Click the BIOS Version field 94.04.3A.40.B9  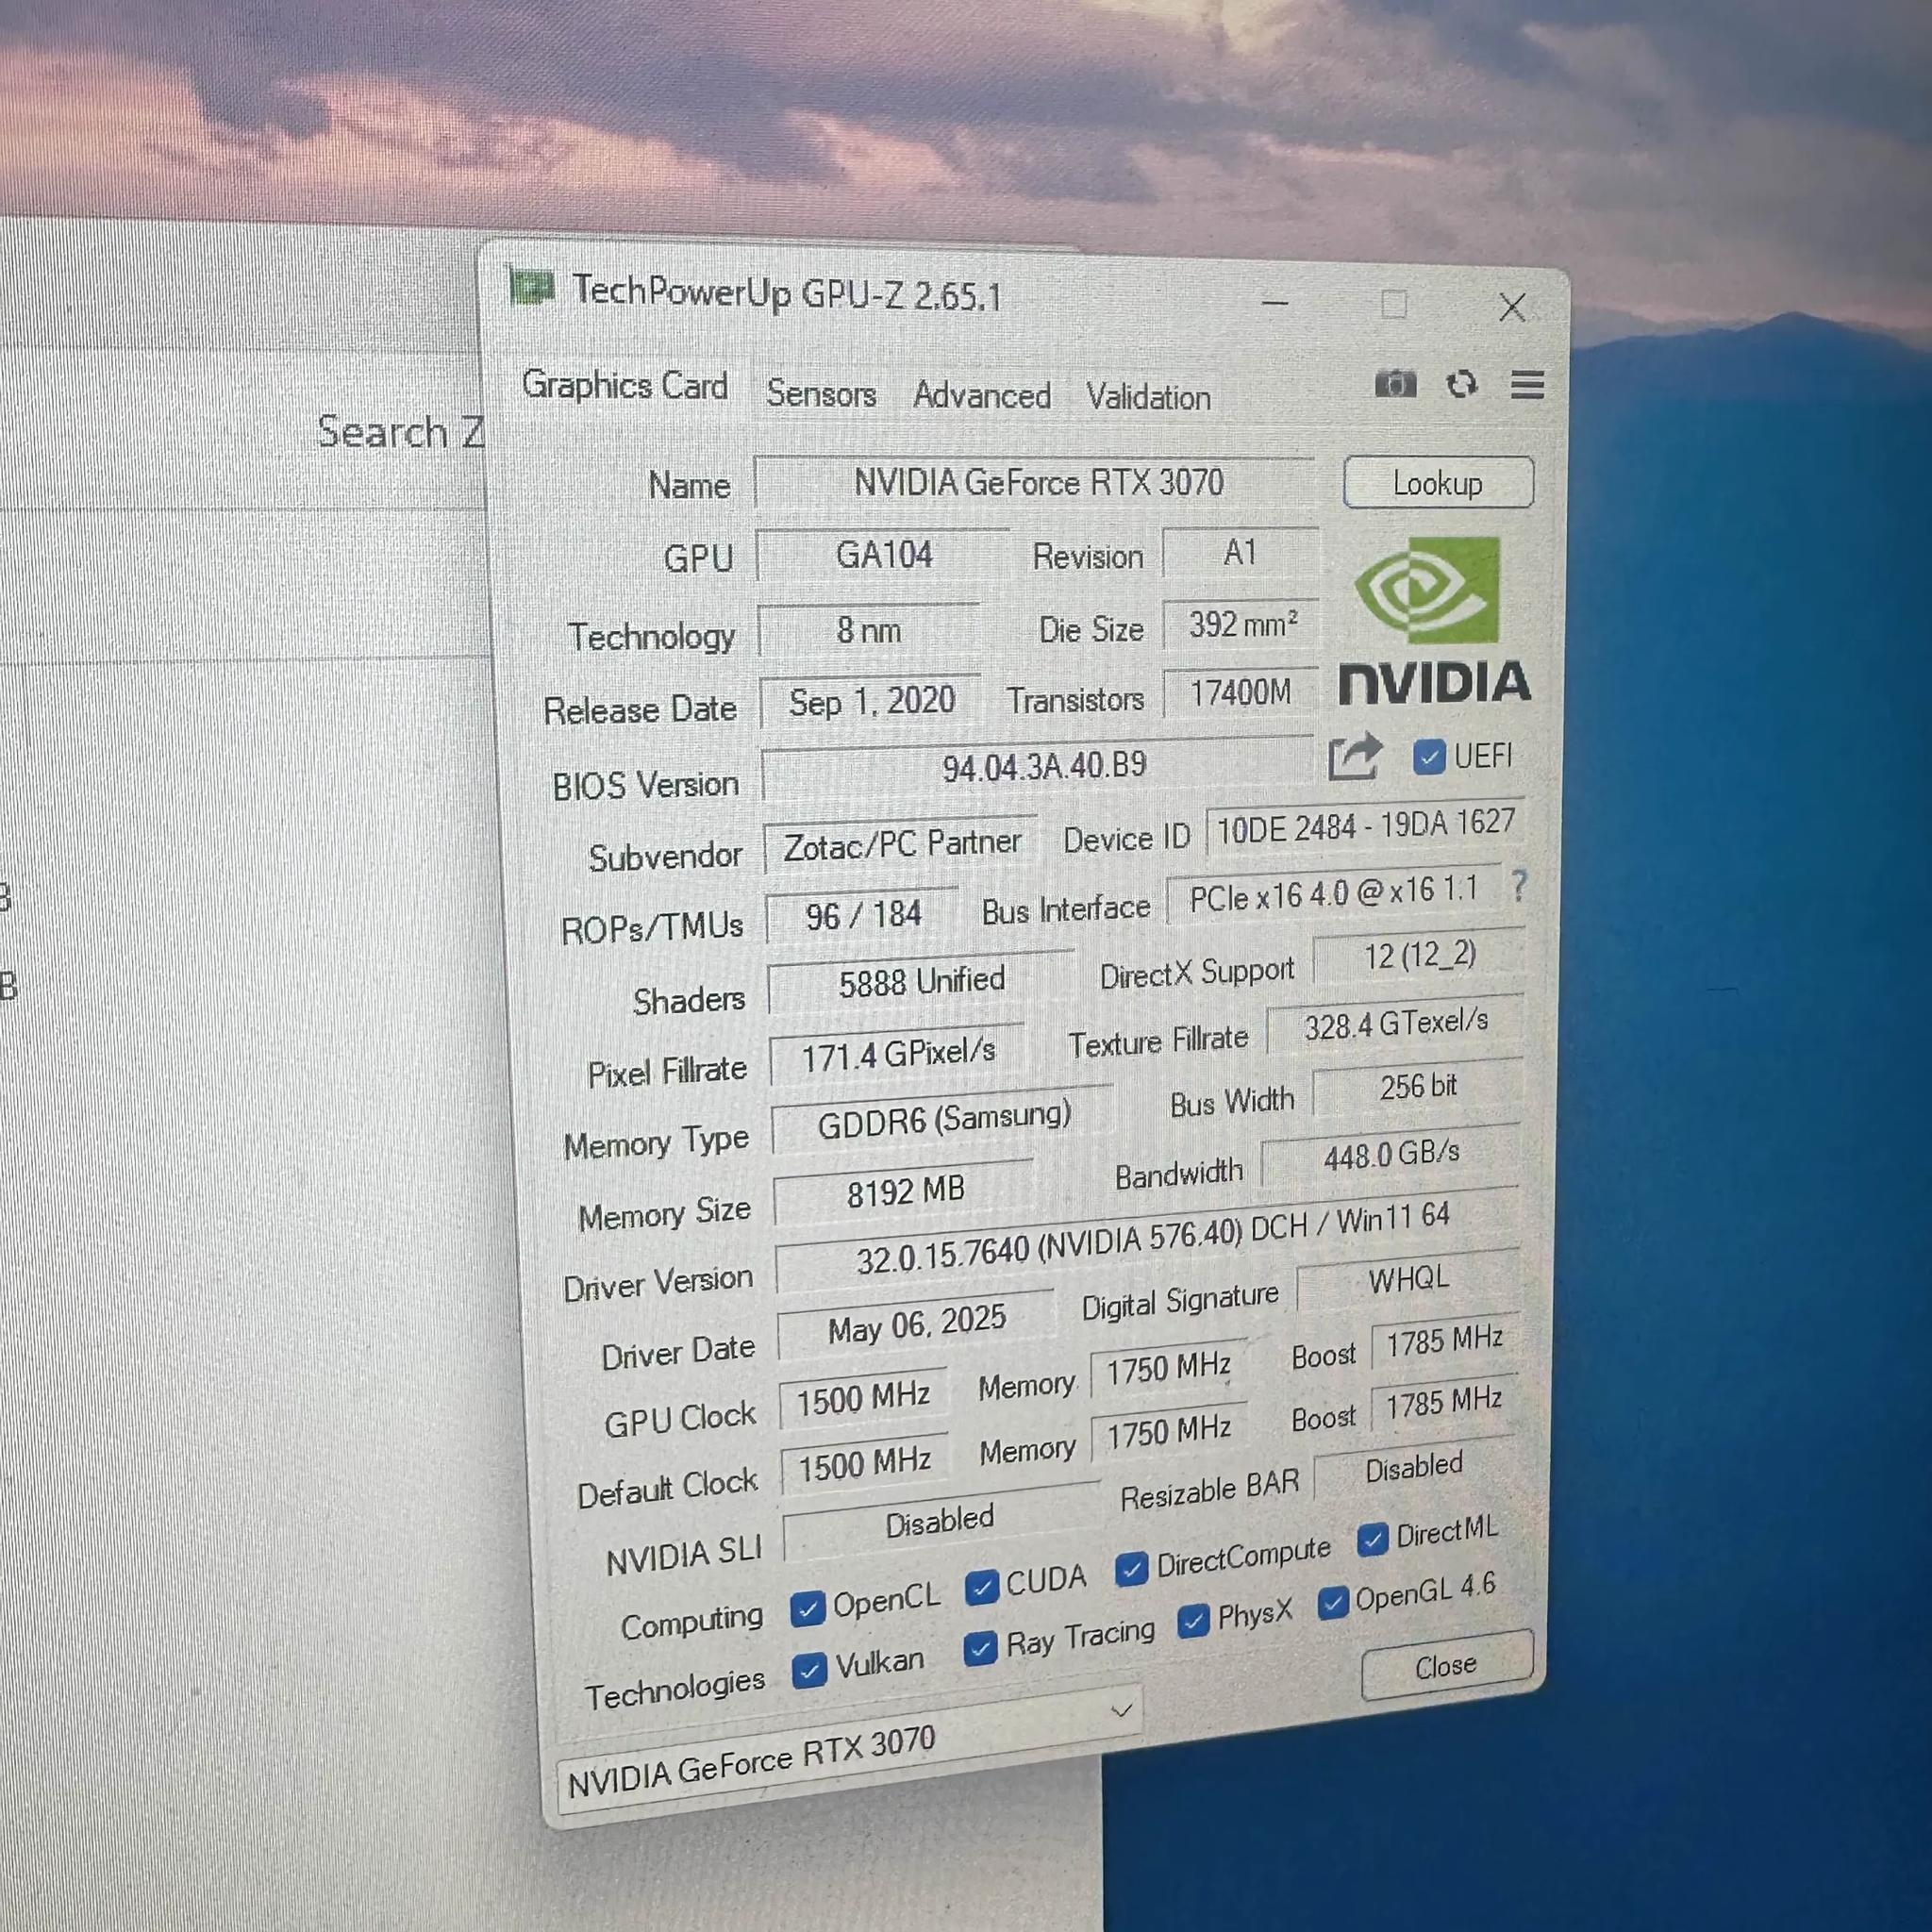click(1038, 767)
